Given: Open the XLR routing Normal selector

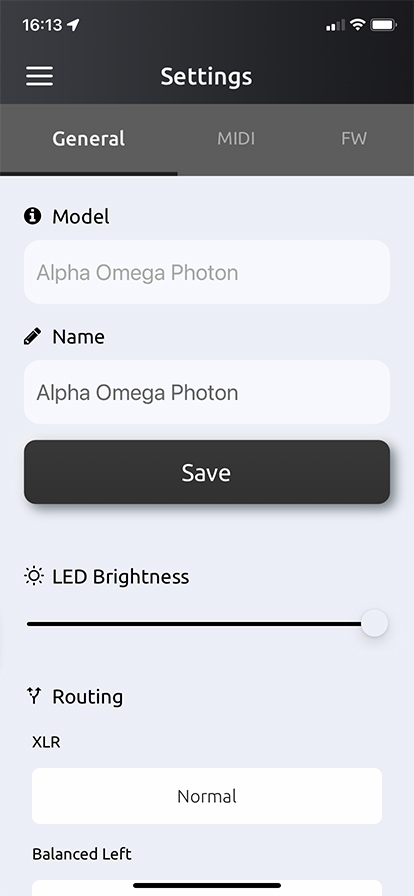Looking at the screenshot, I should (207, 796).
